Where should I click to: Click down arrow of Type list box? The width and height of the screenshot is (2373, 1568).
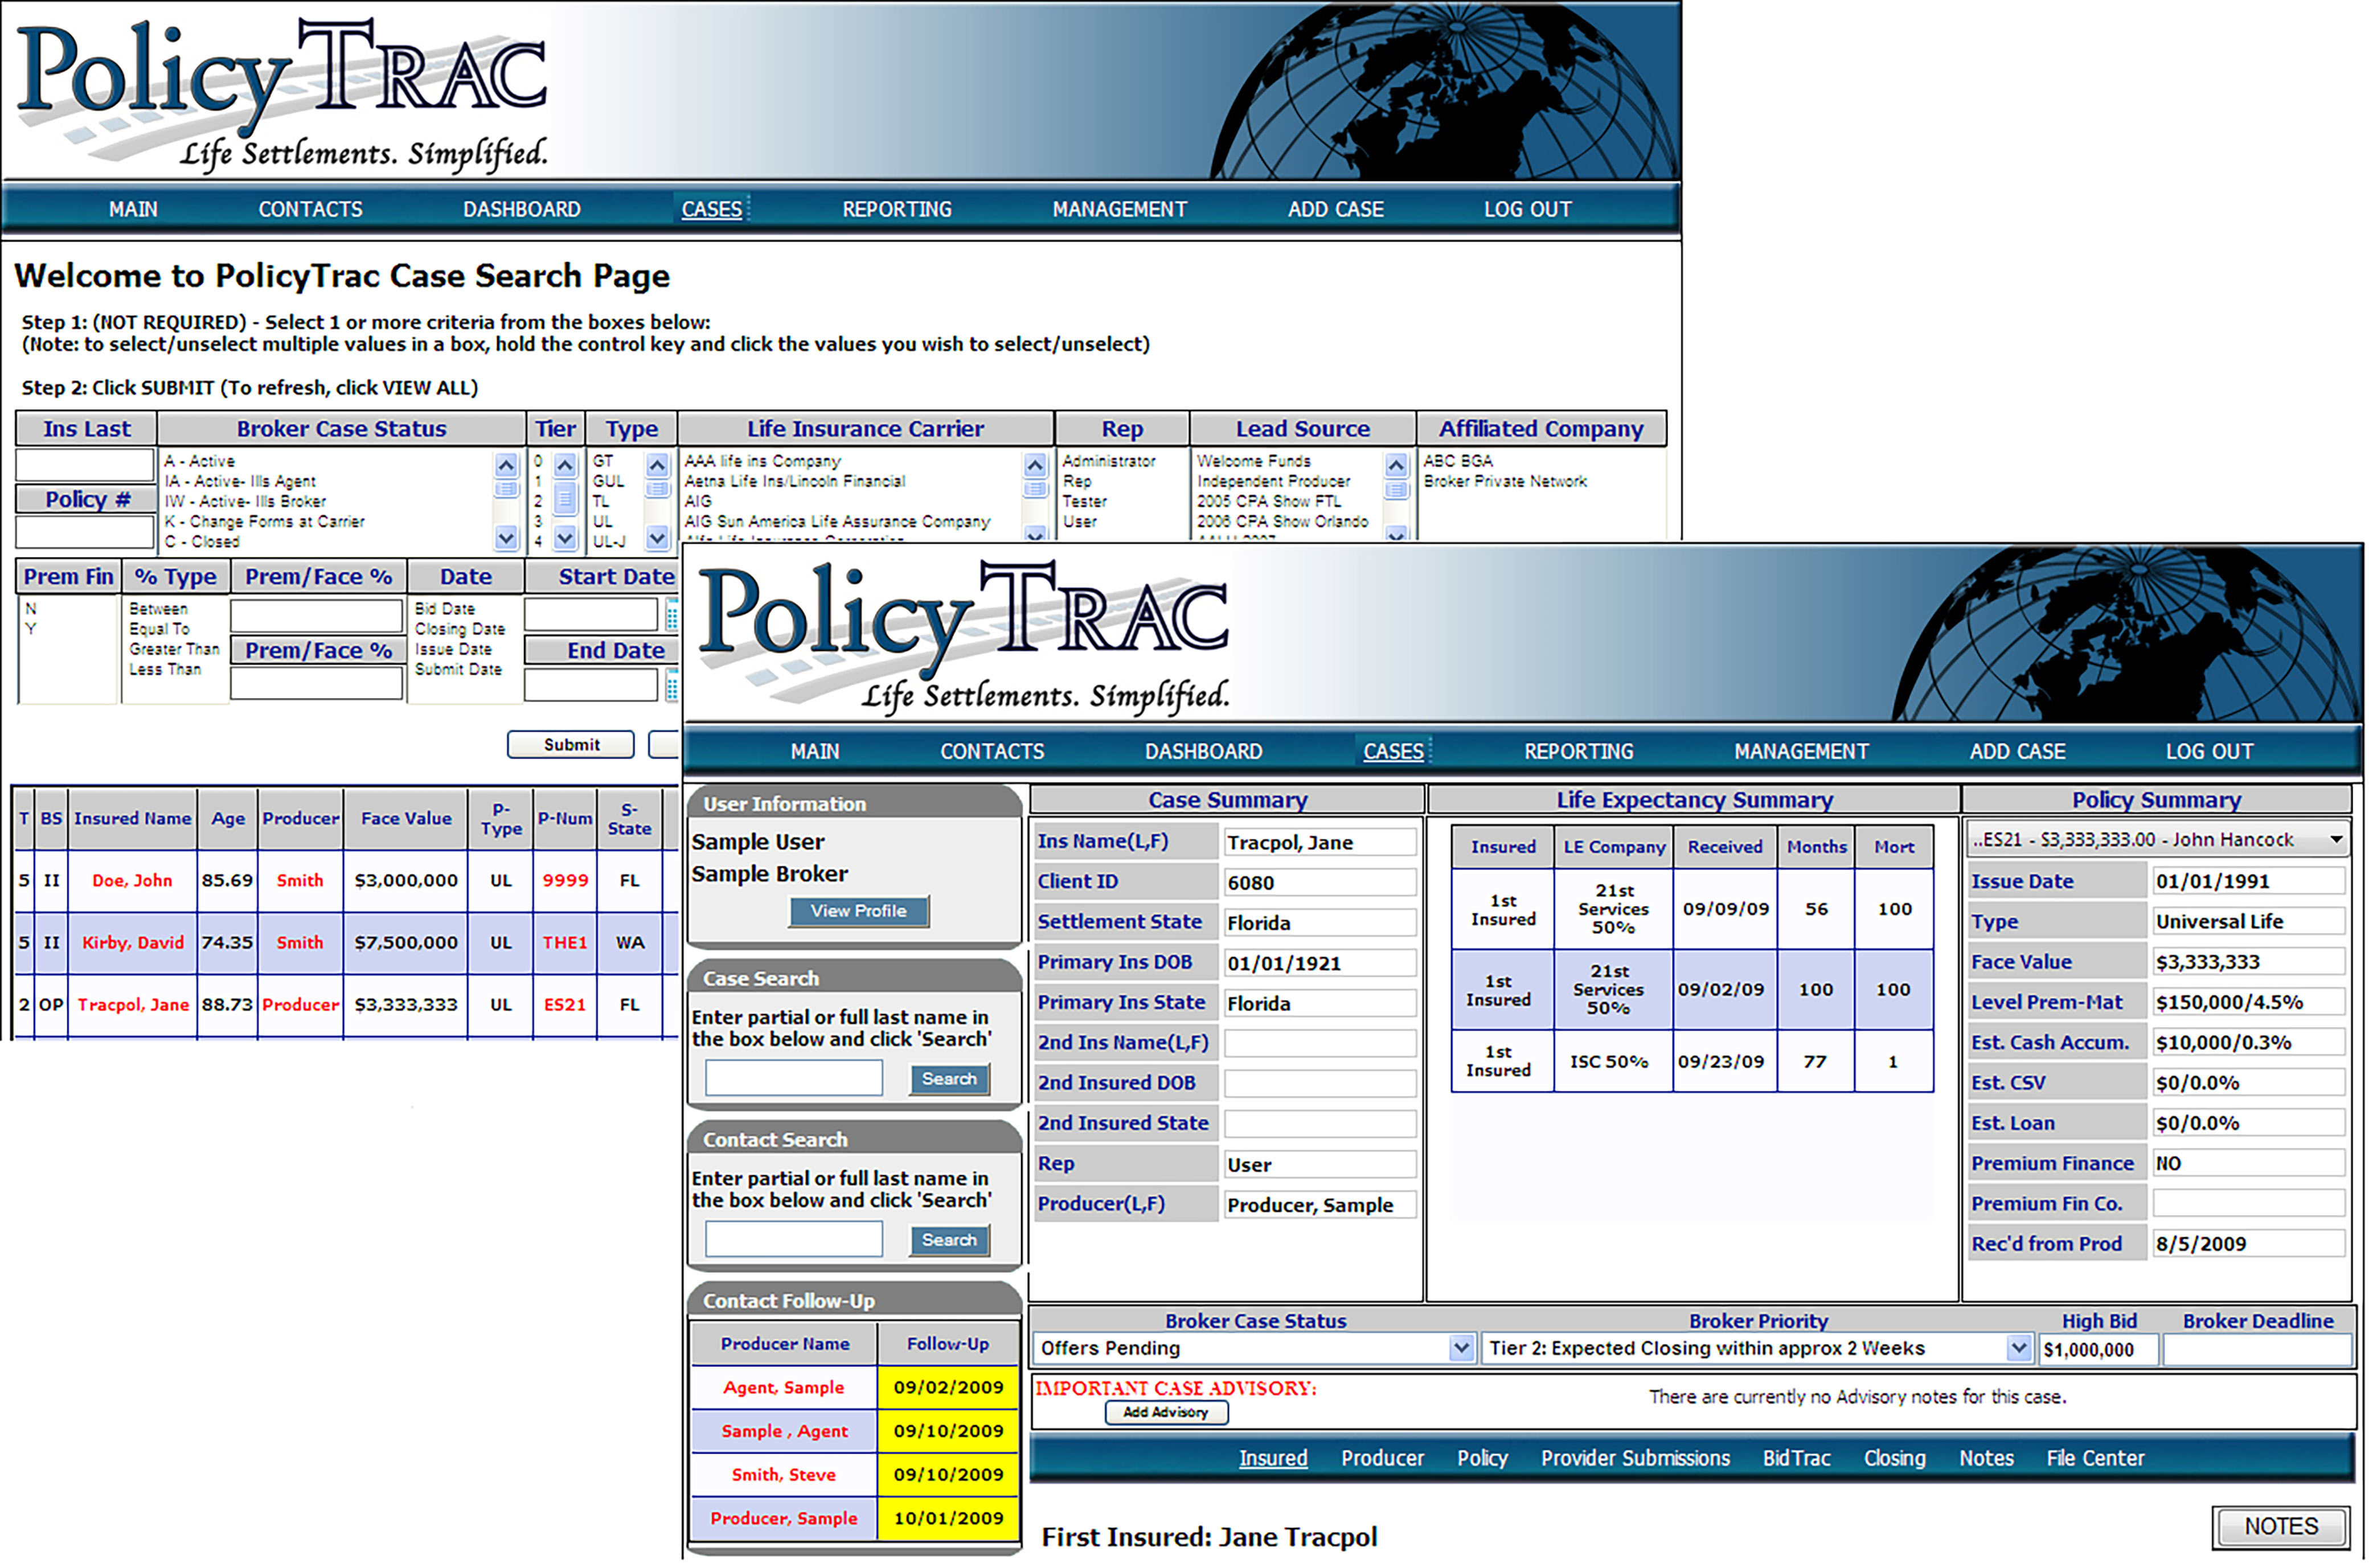657,539
